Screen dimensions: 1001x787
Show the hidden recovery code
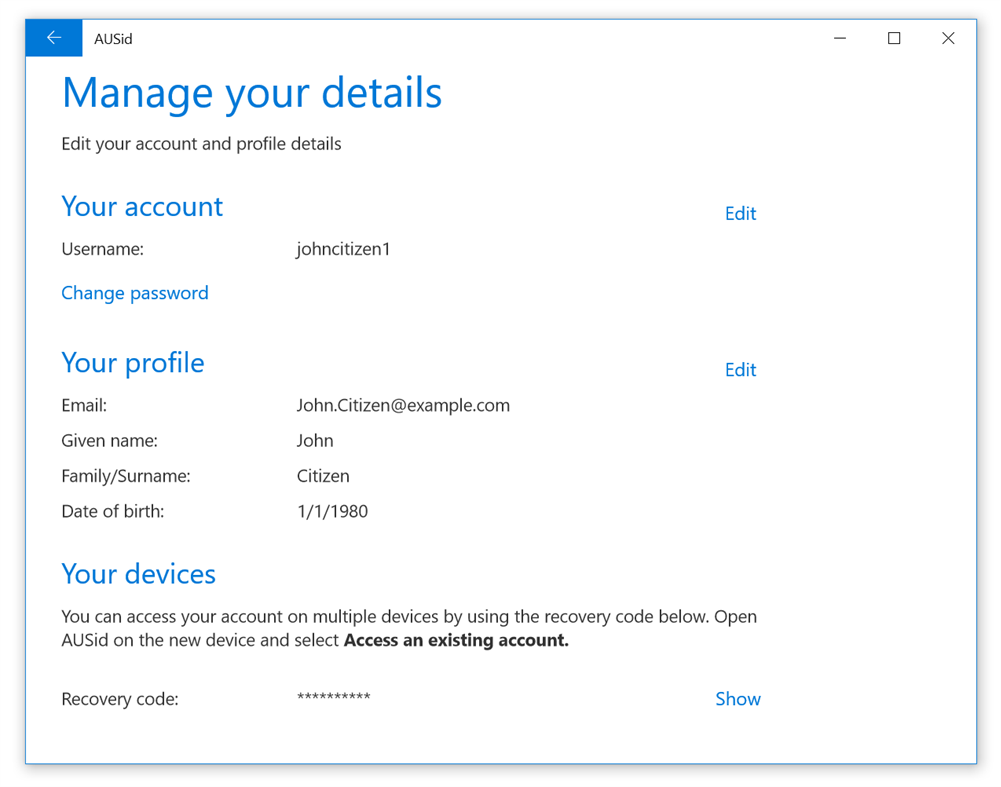pos(737,698)
